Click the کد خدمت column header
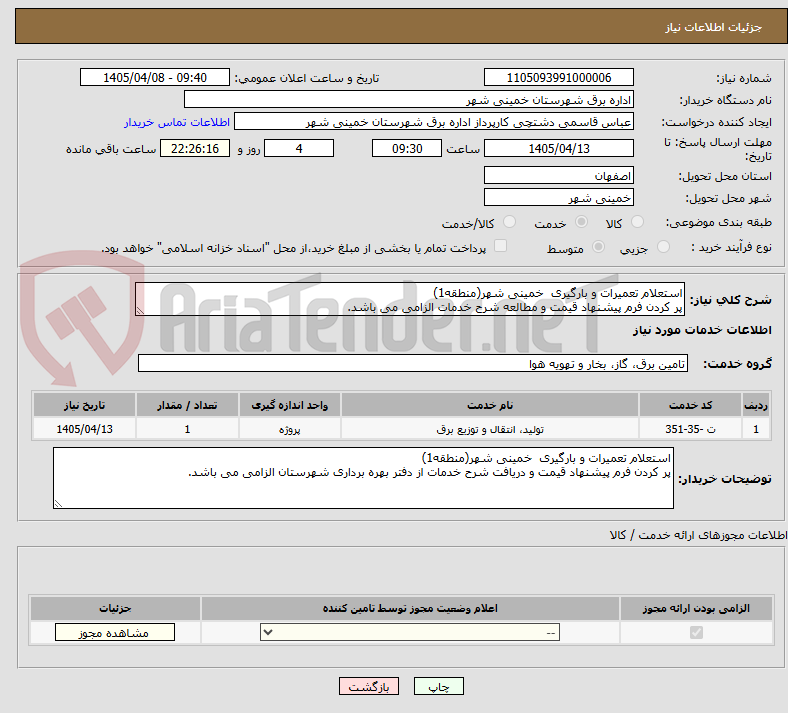Image resolution: width=788 pixels, height=713 pixels. [691, 405]
